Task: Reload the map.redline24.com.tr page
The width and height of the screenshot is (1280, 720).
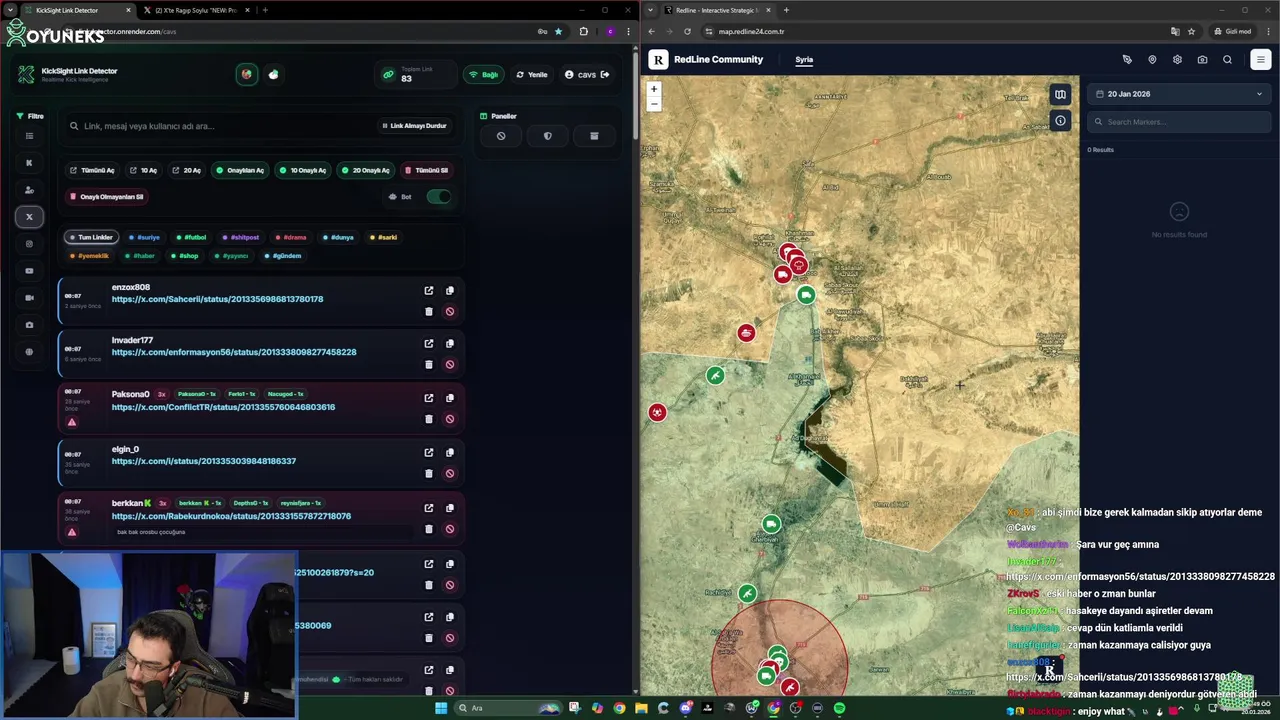Action: pos(687,31)
